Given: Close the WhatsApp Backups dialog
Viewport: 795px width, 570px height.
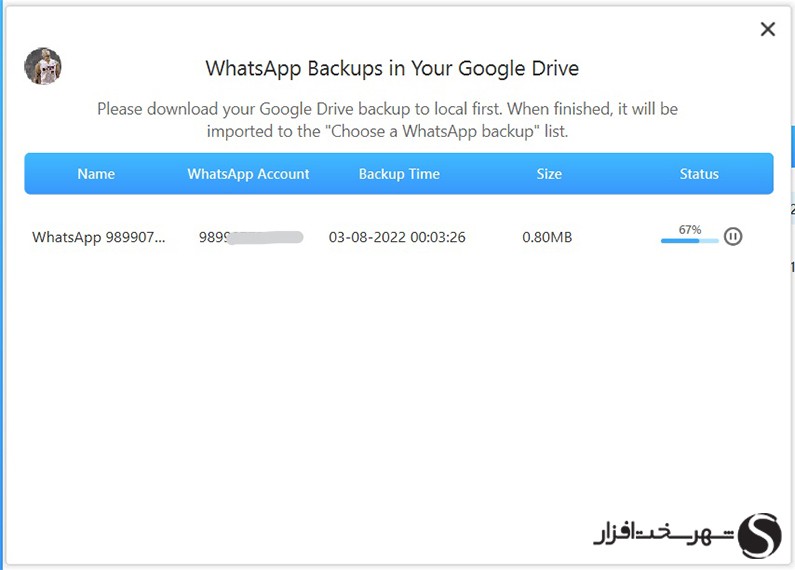Looking at the screenshot, I should pyautogui.click(x=768, y=29).
